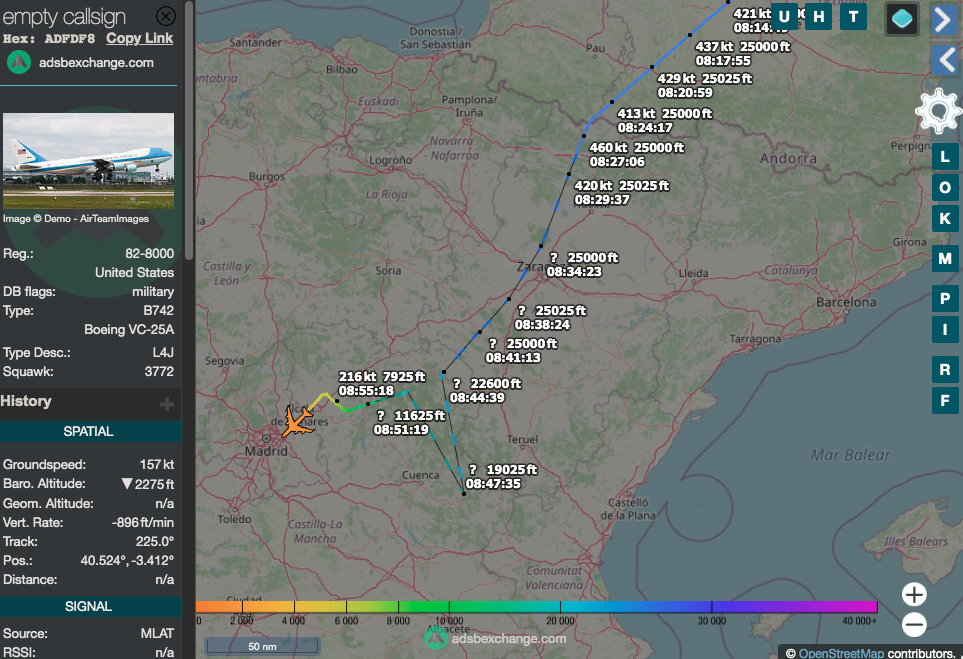Viewport: 963px width, 659px height.
Task: Select track label at 08:41:13
Action: tap(521, 351)
